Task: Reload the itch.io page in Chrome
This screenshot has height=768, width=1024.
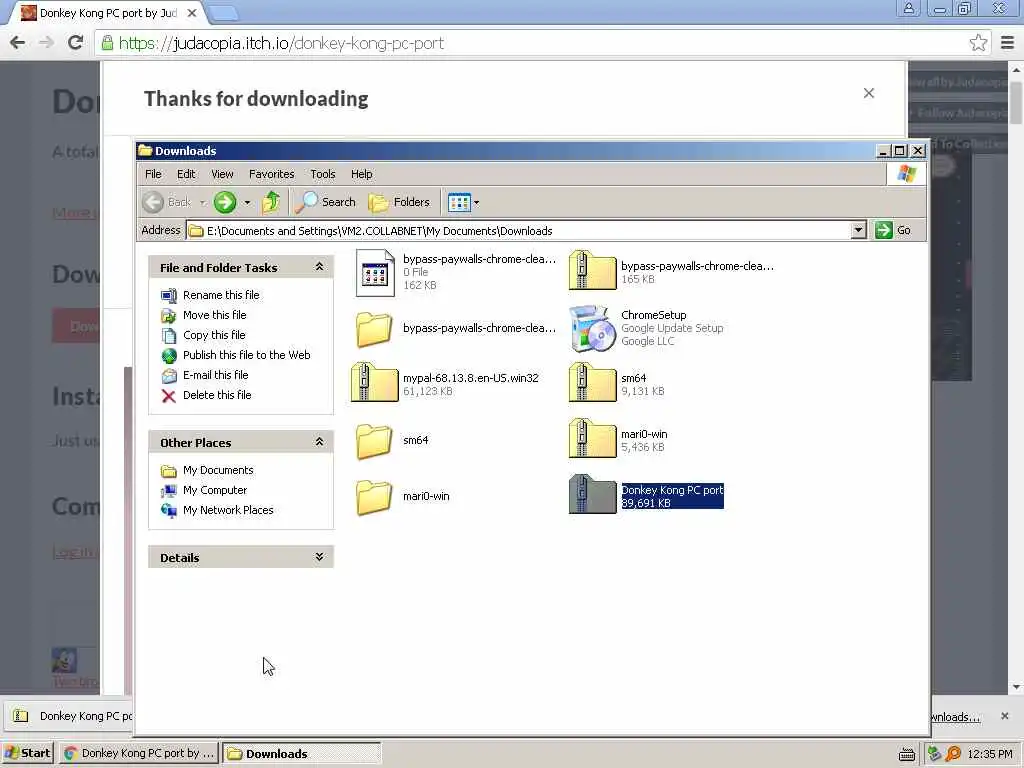Action: (x=75, y=43)
